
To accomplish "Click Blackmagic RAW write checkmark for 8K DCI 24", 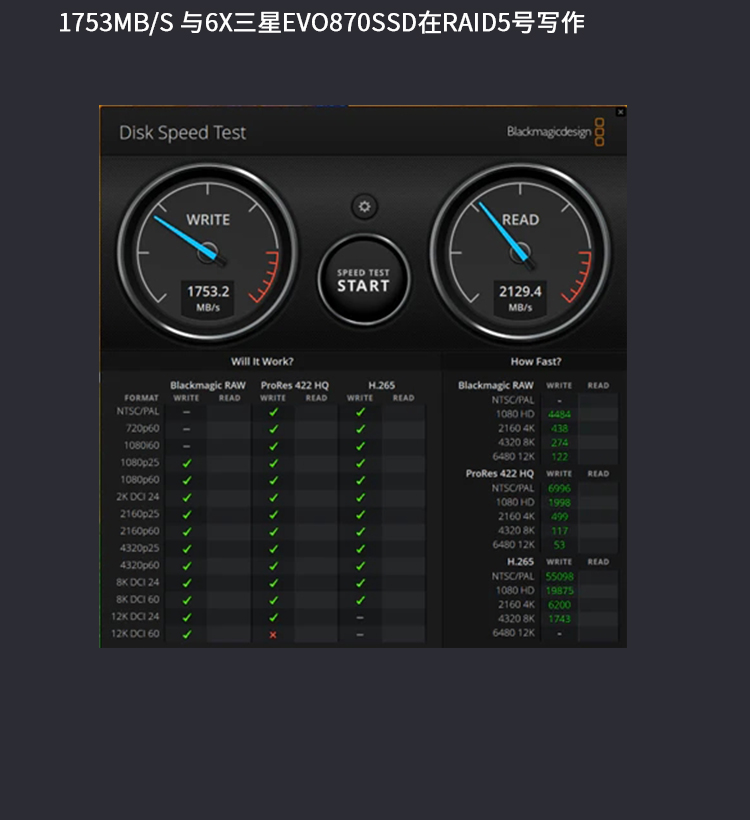I will [187, 583].
